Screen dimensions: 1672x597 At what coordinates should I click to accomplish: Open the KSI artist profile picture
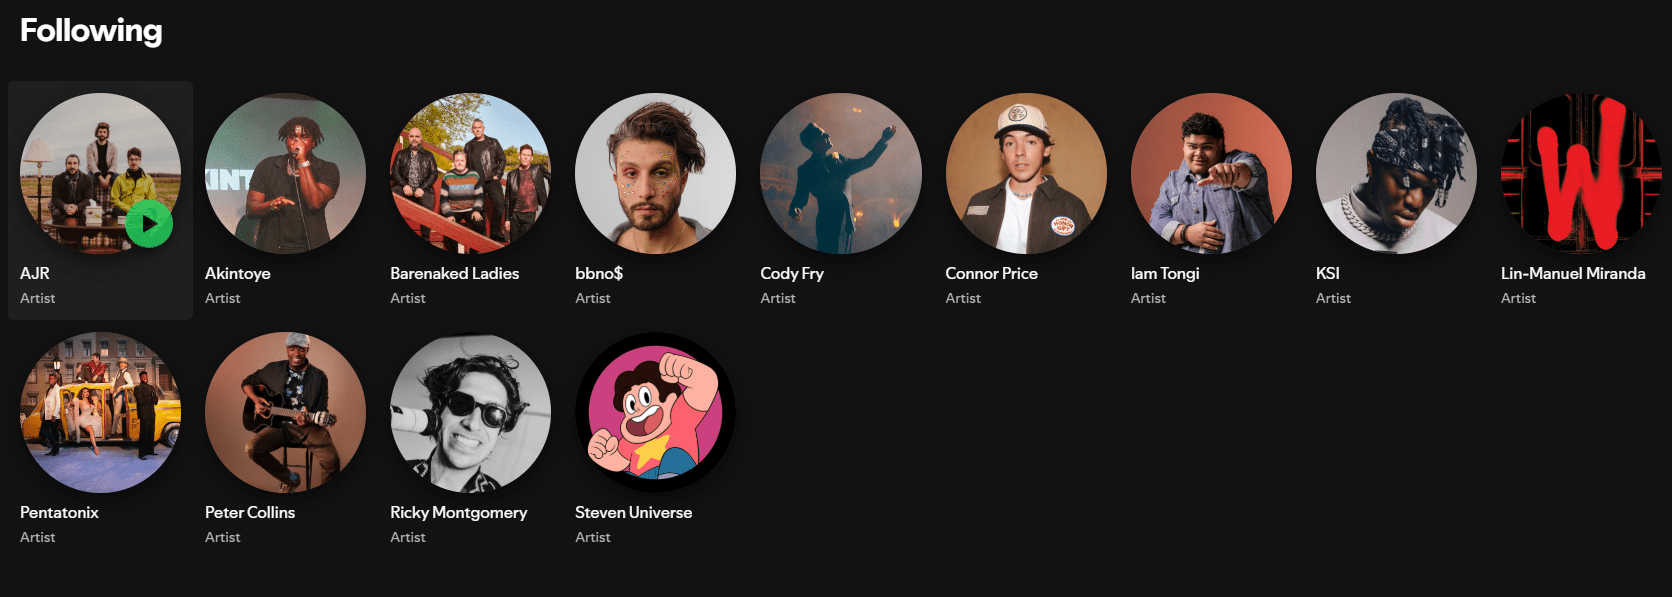(x=1396, y=173)
